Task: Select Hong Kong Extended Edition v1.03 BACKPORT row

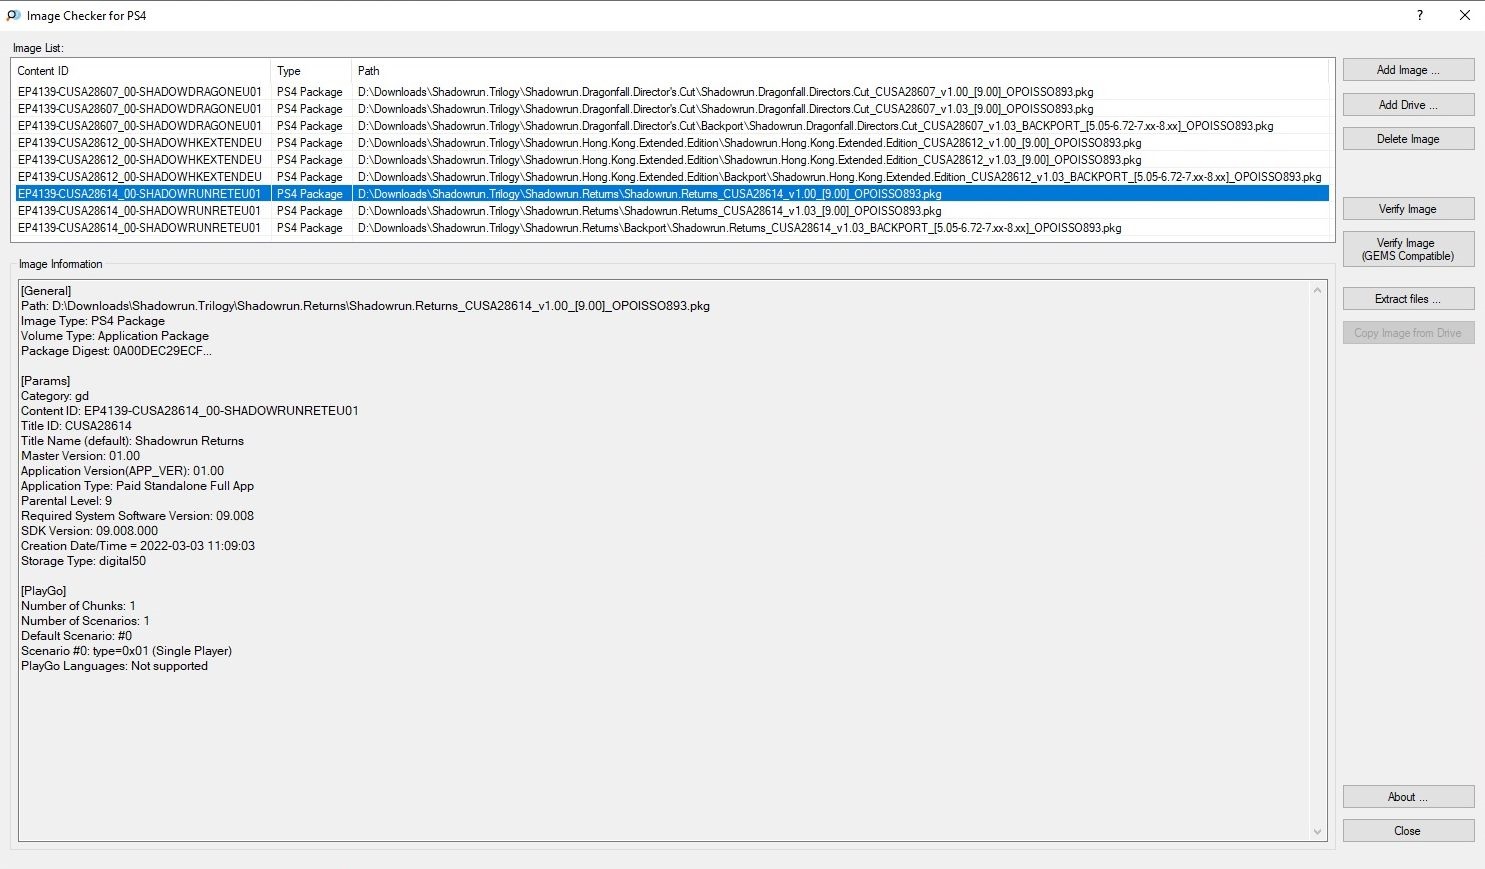Action: click(672, 177)
